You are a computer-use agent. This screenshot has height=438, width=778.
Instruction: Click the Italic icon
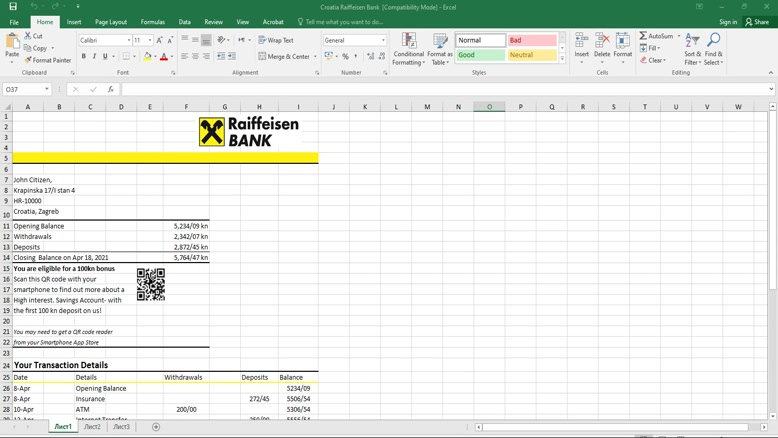point(95,56)
